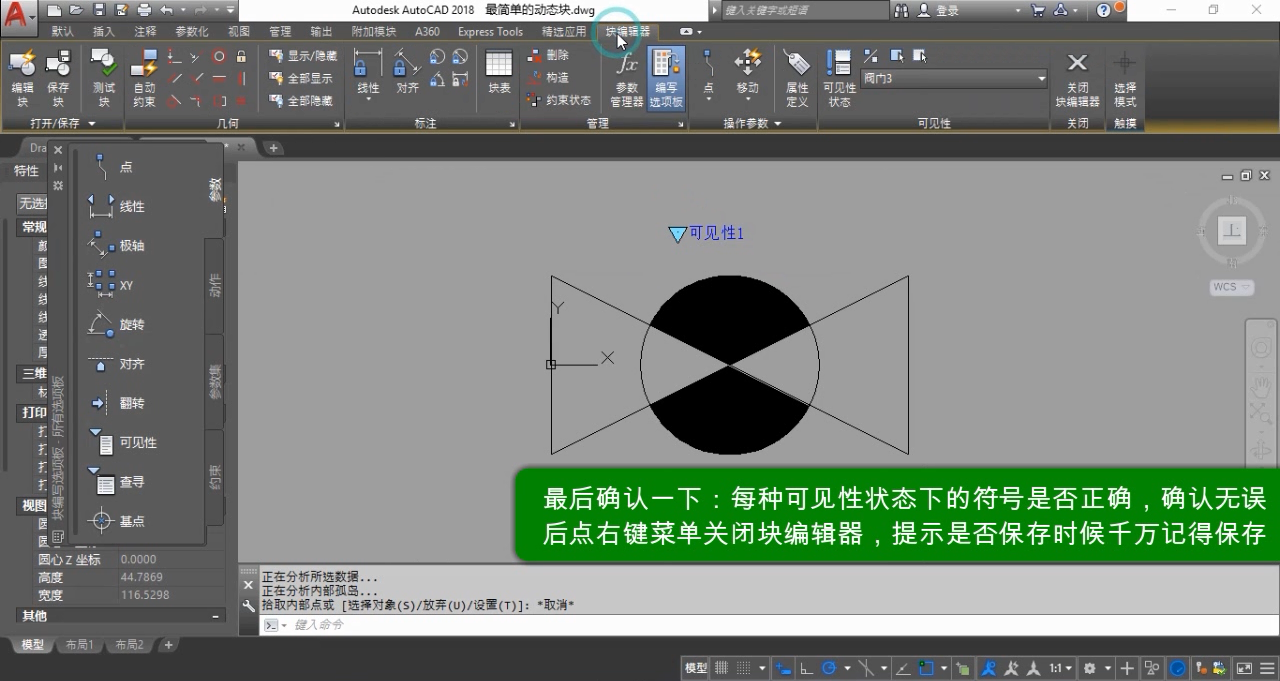Image resolution: width=1280 pixels, height=681 pixels.
Task: Select the Linear (线性) parameter in palette
Action: 117,206
